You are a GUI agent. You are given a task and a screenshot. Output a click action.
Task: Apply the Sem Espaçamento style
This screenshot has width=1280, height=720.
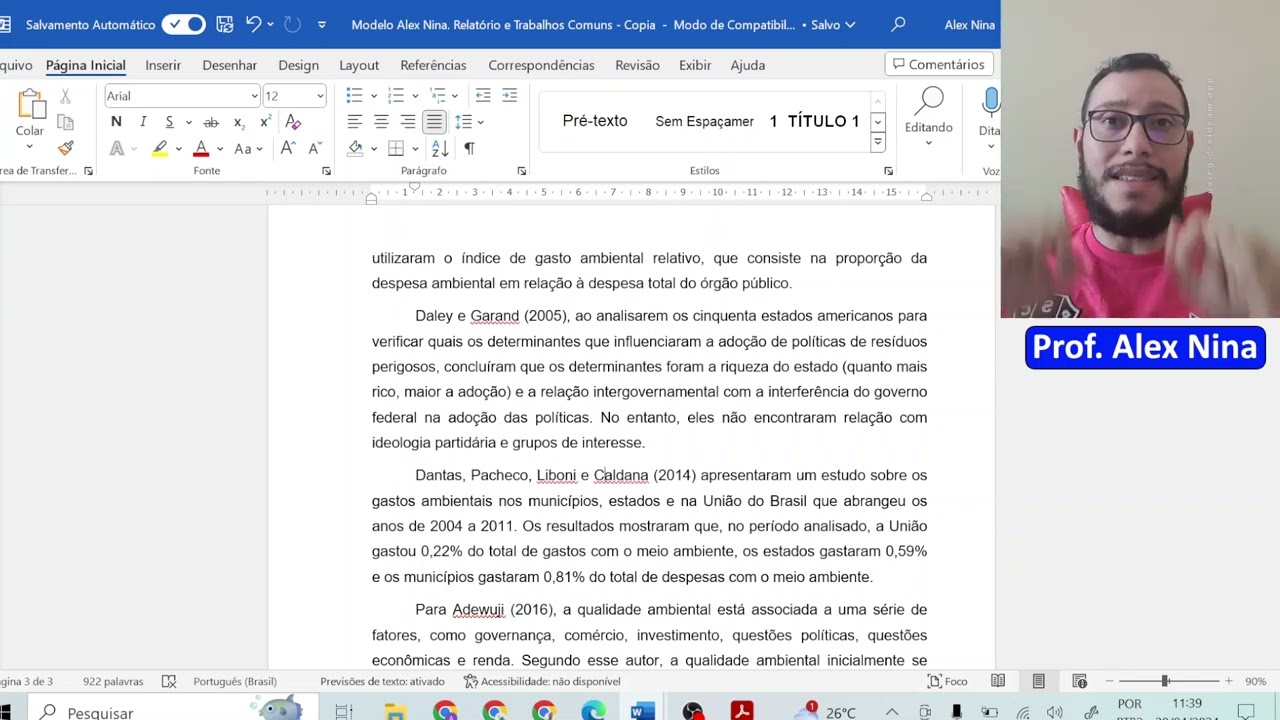pyautogui.click(x=704, y=121)
